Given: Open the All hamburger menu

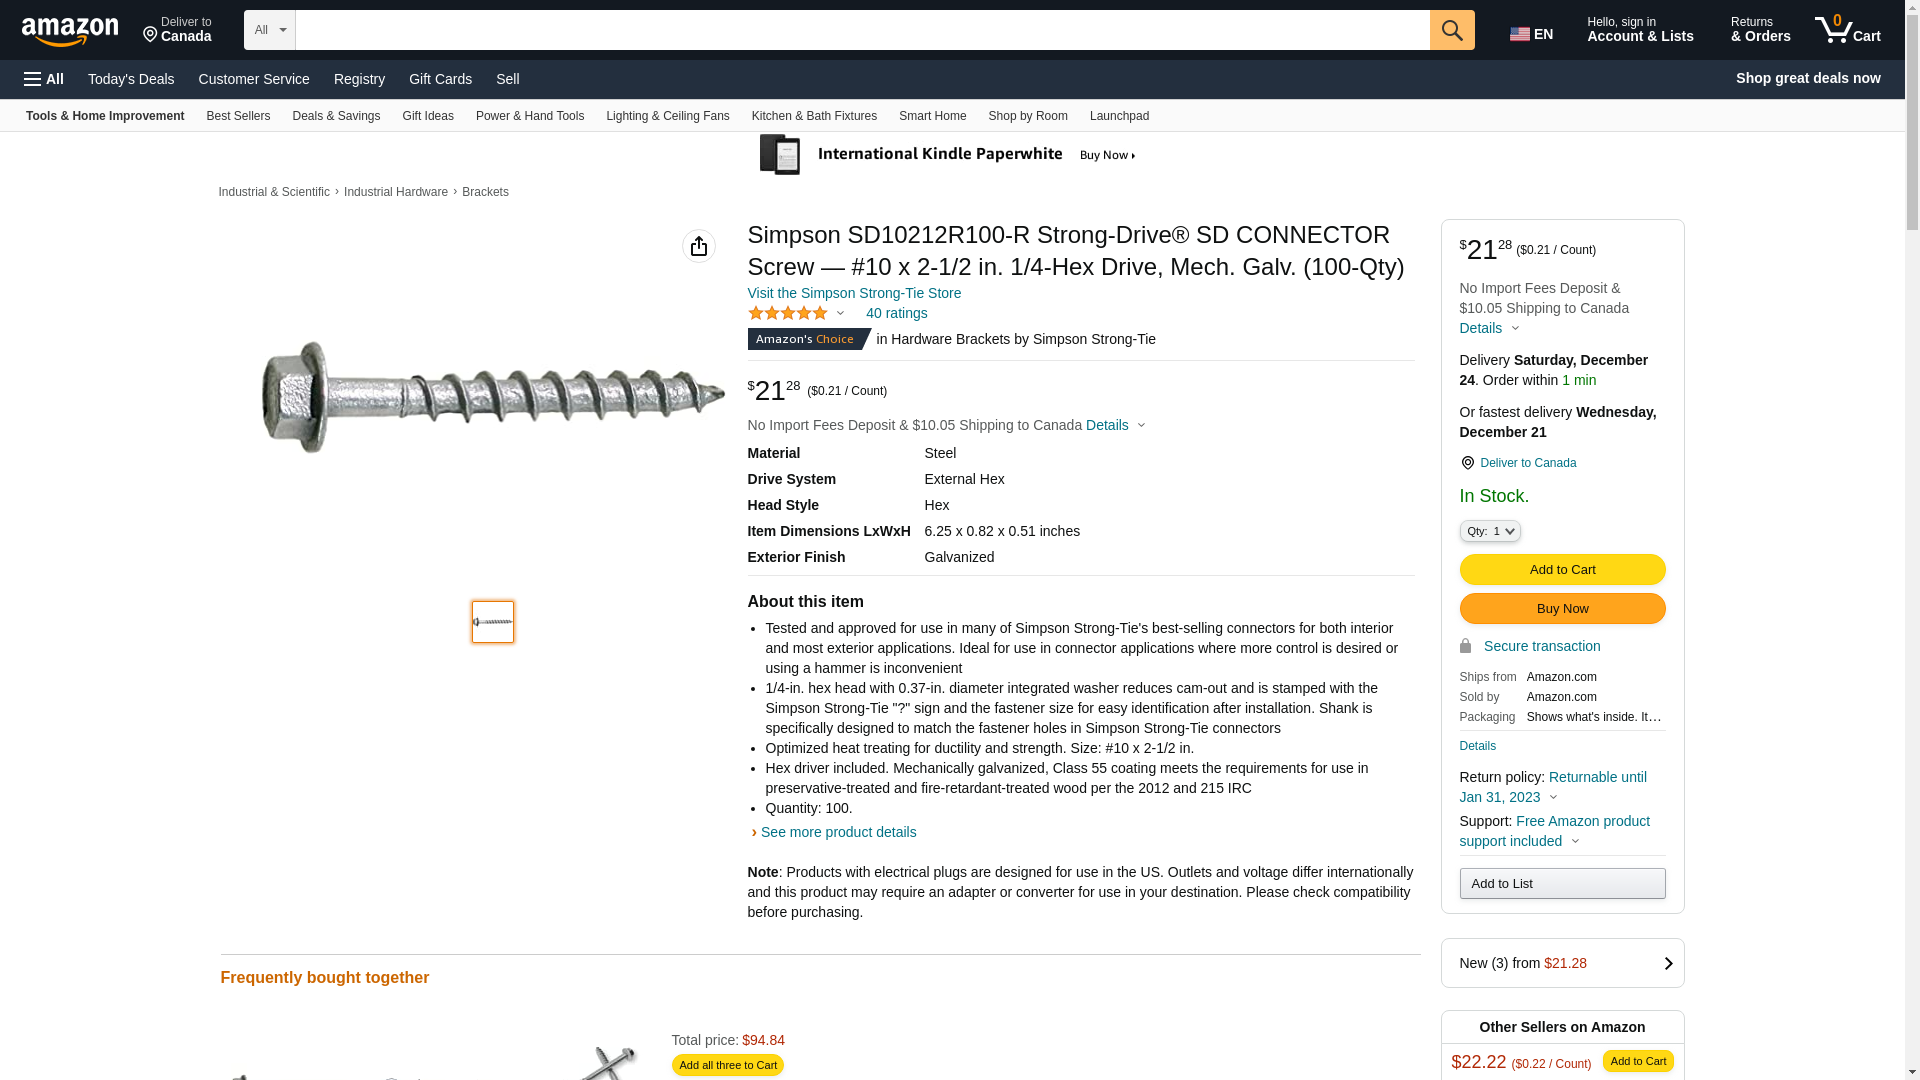Looking at the screenshot, I should coord(44,79).
